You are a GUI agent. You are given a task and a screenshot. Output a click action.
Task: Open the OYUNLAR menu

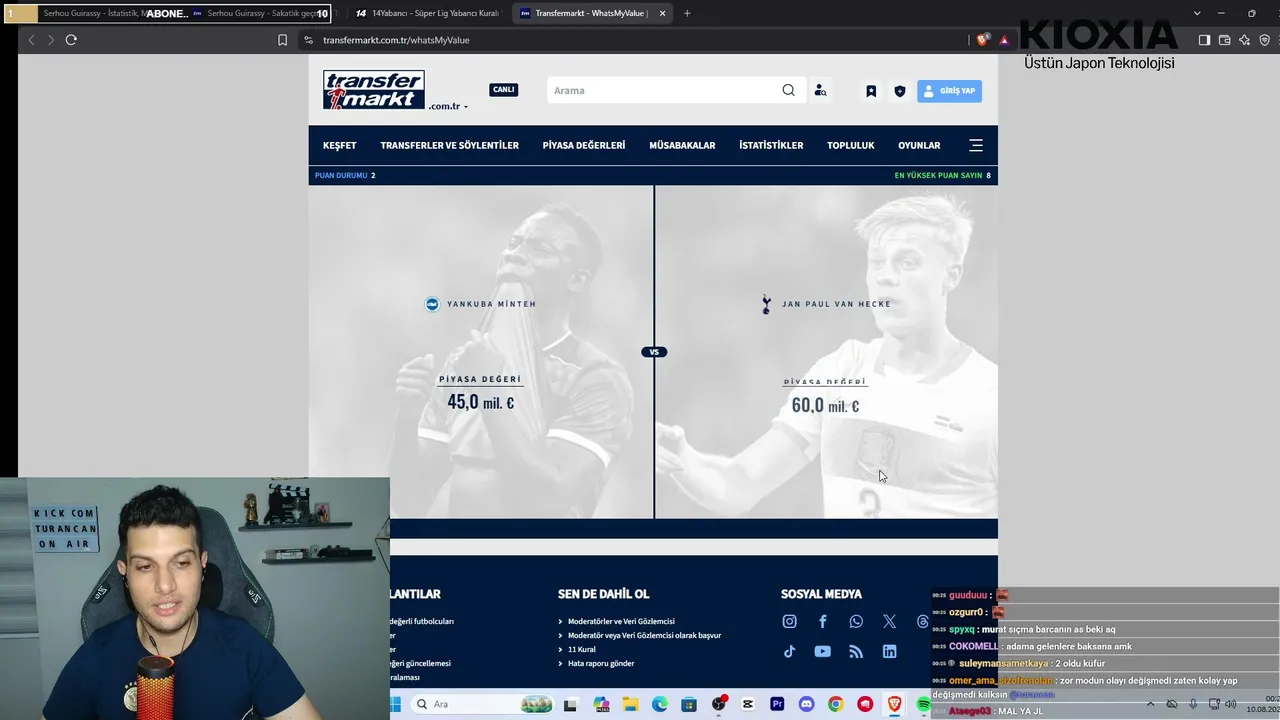click(919, 146)
